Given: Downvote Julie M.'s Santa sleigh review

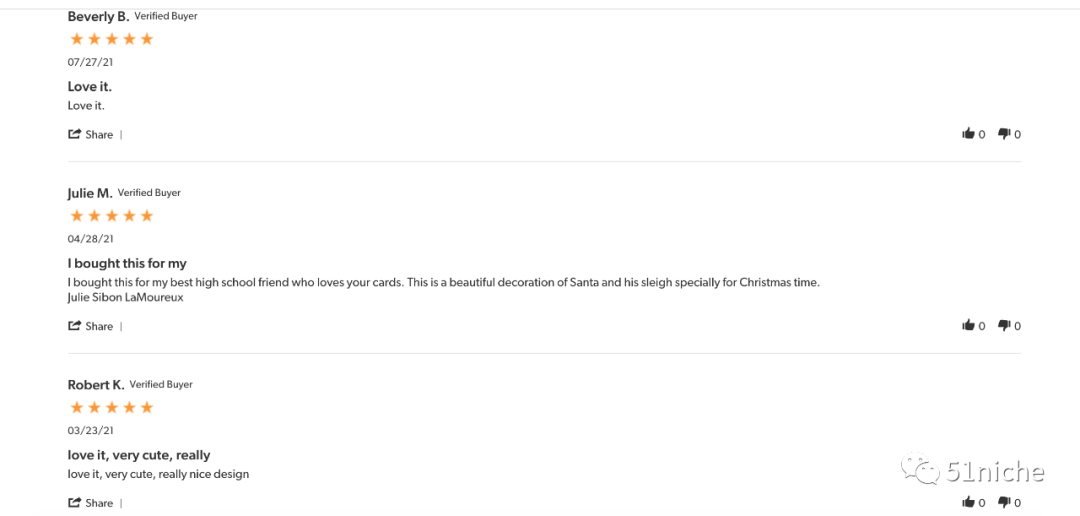Looking at the screenshot, I should tap(1004, 326).
